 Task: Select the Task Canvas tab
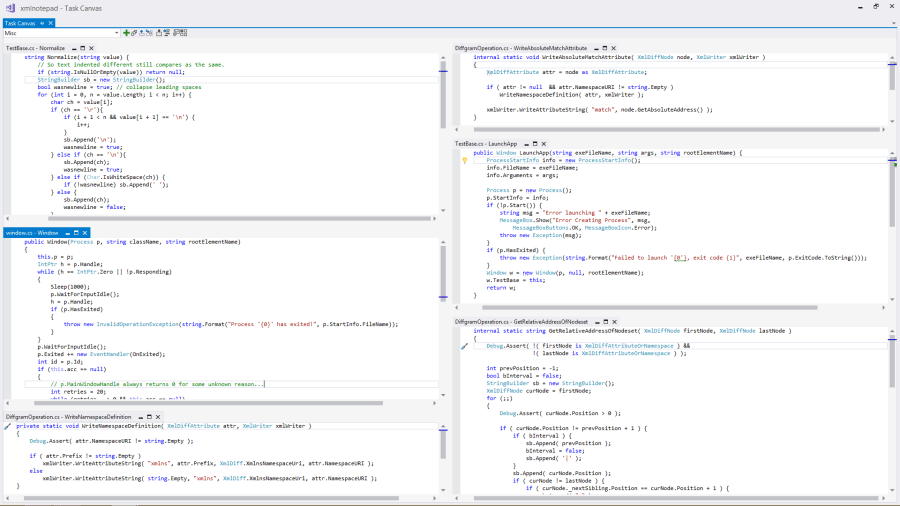tap(20, 23)
